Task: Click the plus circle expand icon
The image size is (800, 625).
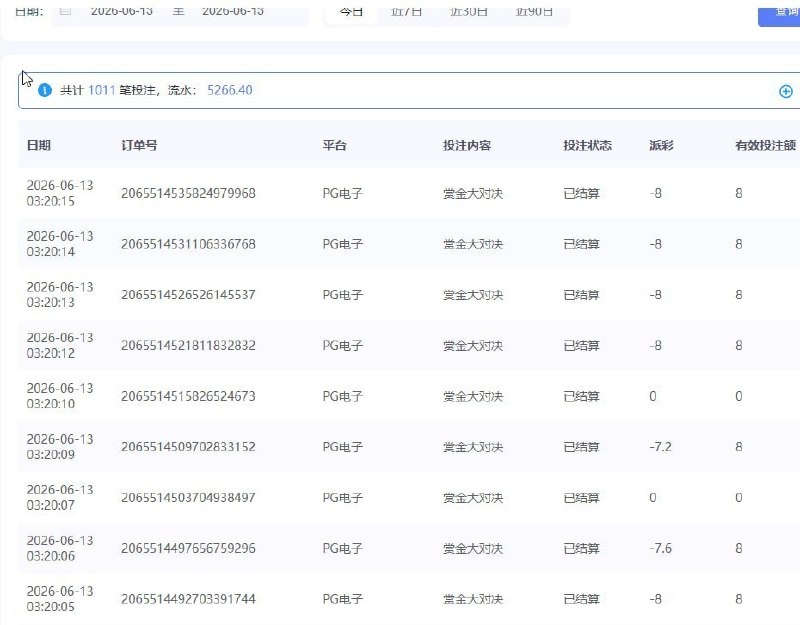Action: pos(786,91)
